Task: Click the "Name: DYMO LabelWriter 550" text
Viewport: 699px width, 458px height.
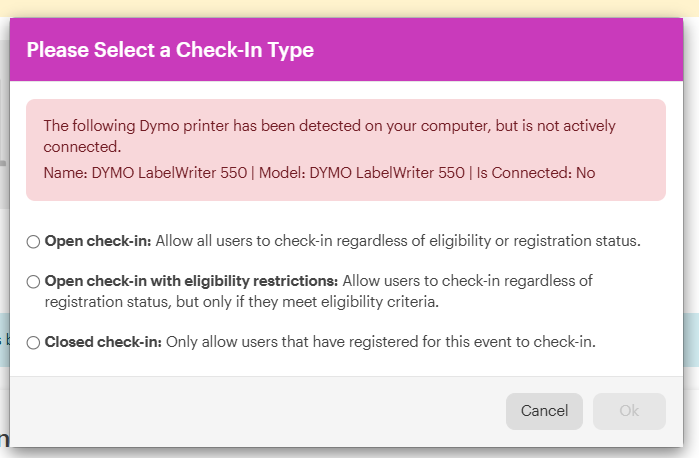Action: tap(144, 173)
